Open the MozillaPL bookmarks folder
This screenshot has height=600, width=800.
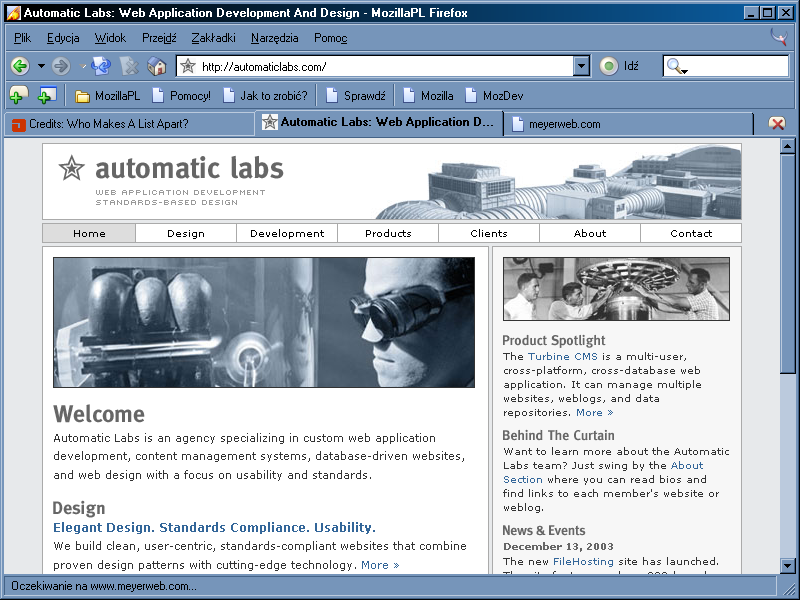pos(107,96)
